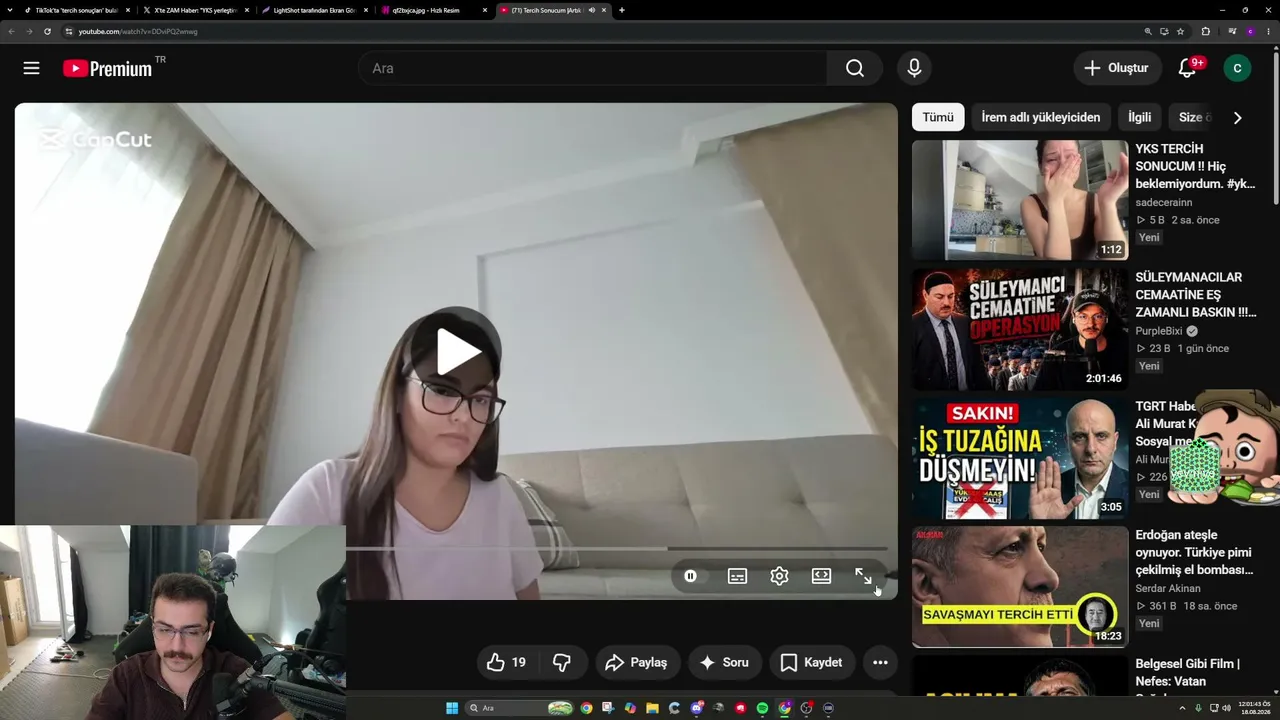The width and height of the screenshot is (1280, 720).
Task: Mute the YouTube tab via speaker icon
Action: click(591, 10)
